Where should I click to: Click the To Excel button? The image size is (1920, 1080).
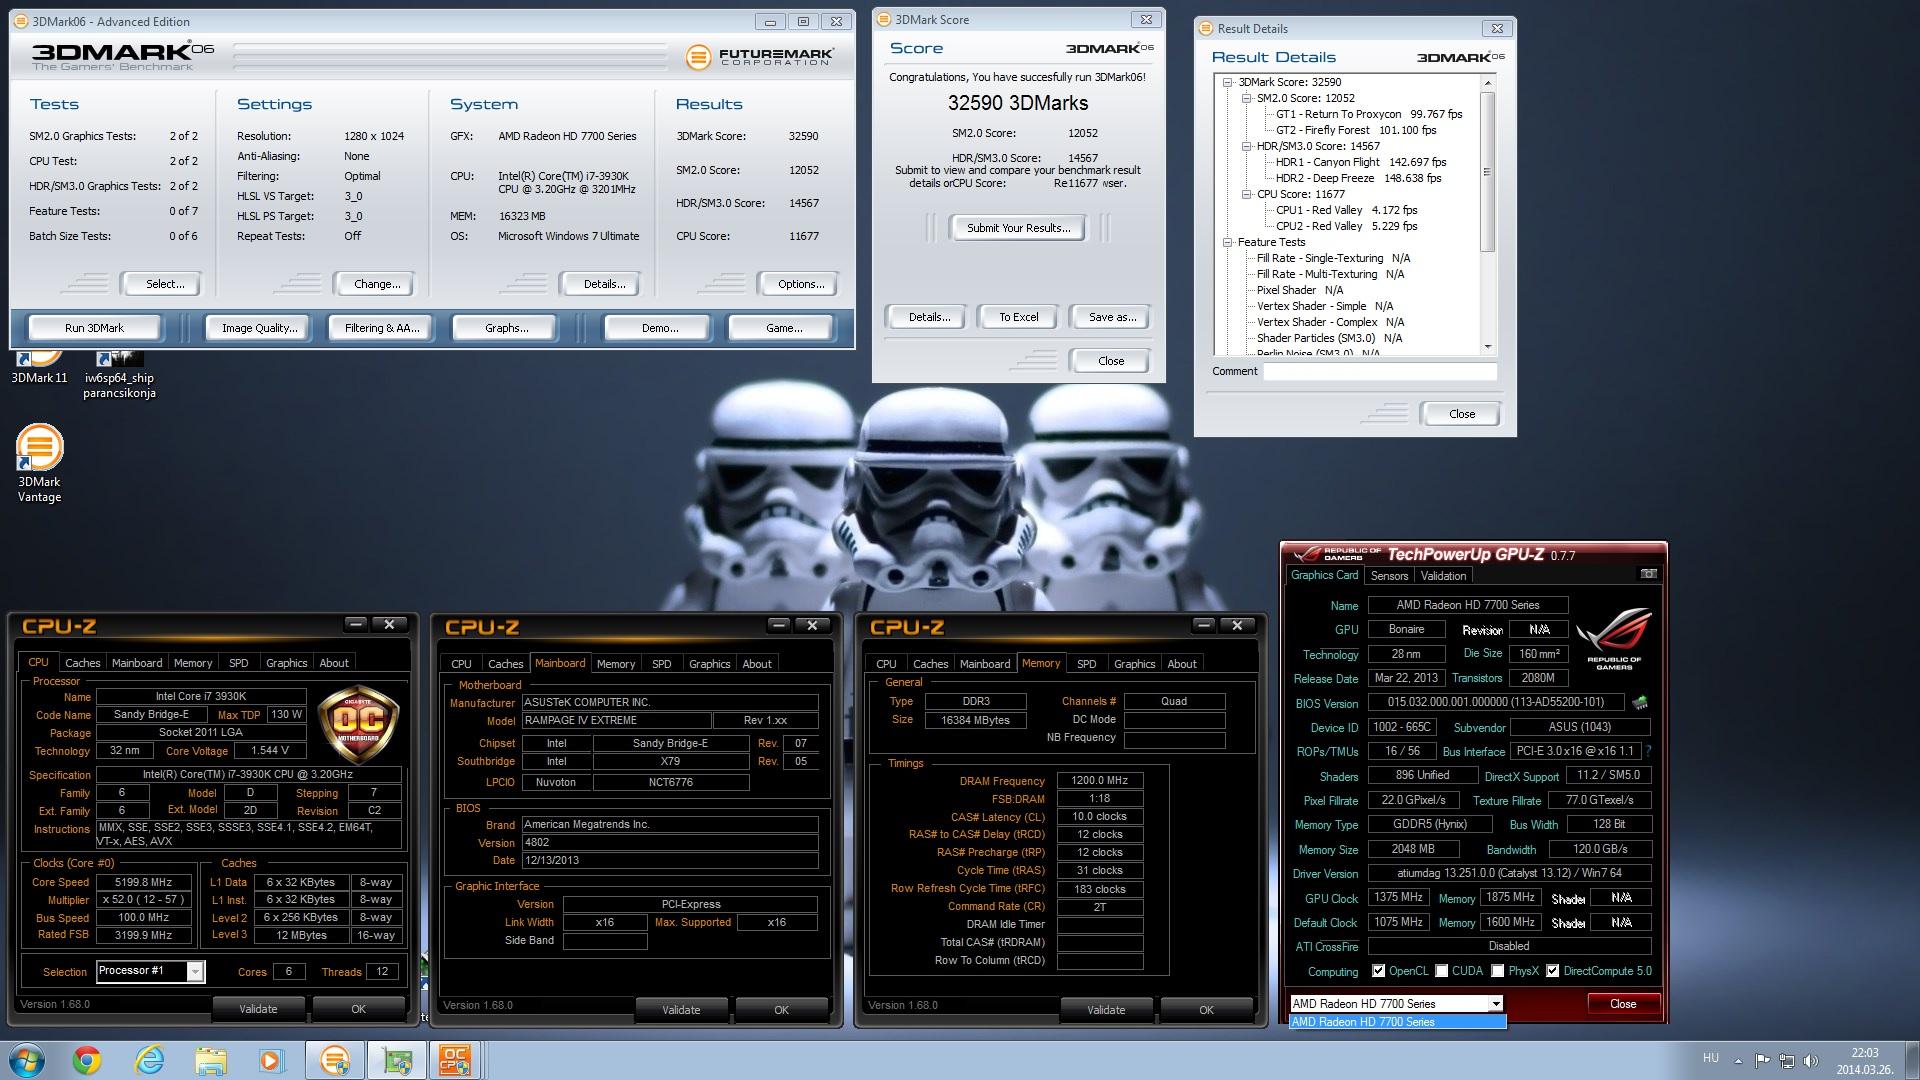point(1019,317)
